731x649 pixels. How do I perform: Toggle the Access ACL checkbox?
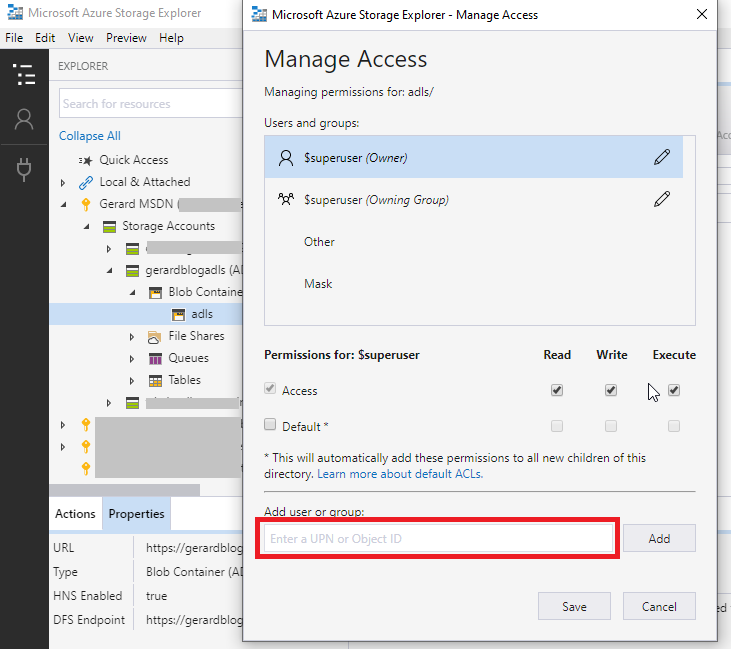270,388
